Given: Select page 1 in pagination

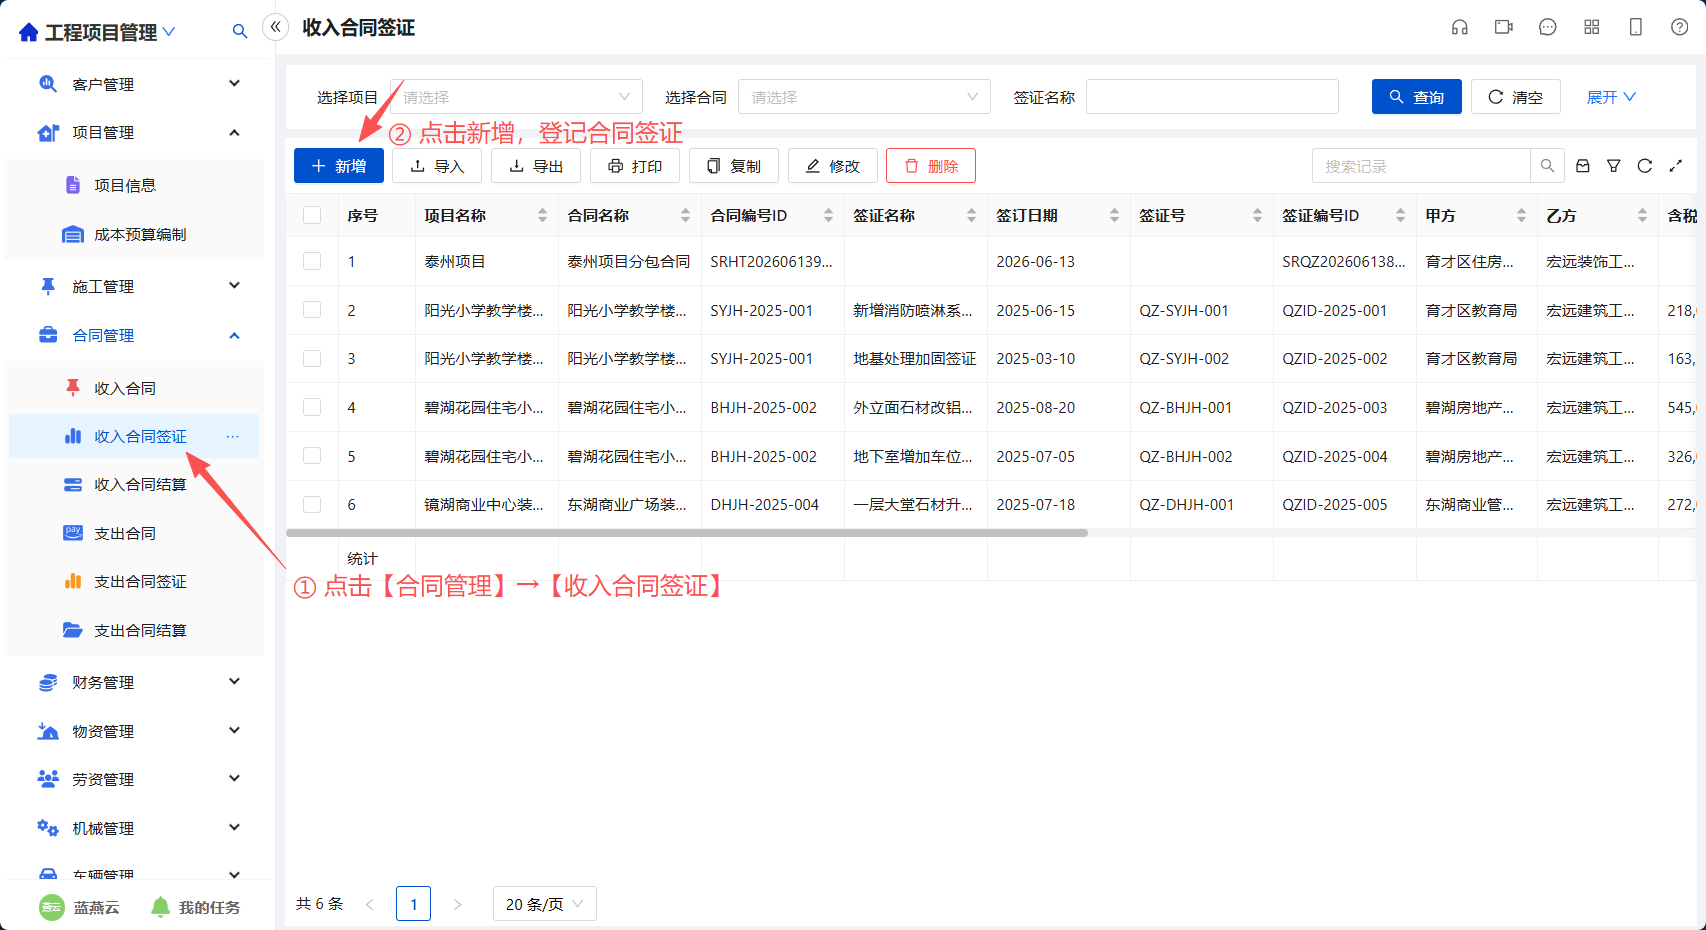Looking at the screenshot, I should [413, 904].
